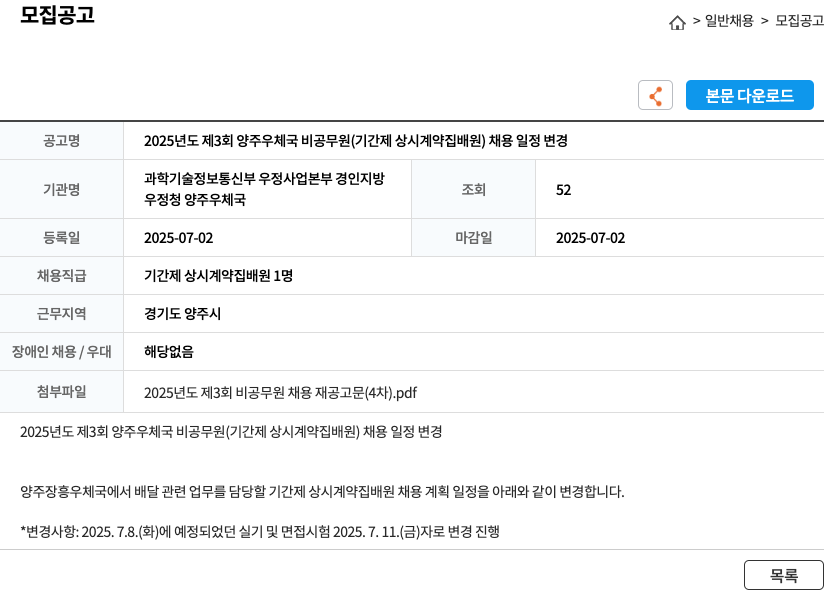Select 해당없음 value
This screenshot has height=590, width=824.
(x=169, y=351)
